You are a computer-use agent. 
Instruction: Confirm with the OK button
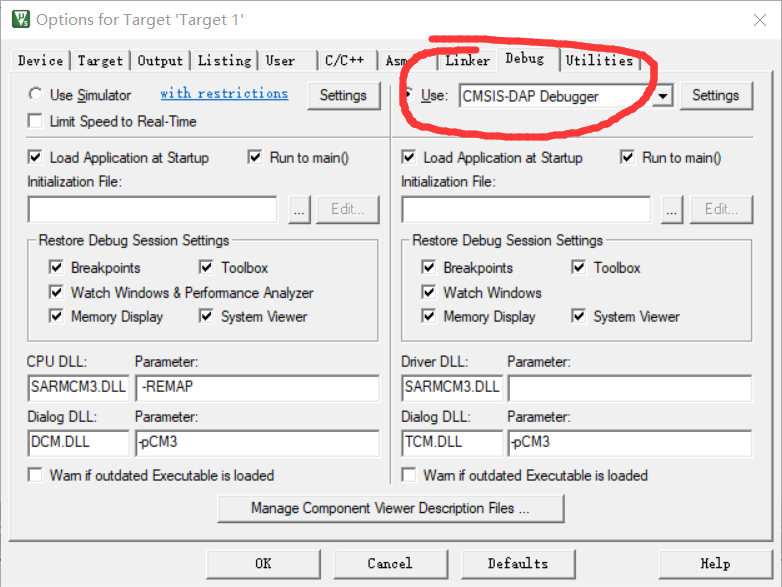[263, 564]
